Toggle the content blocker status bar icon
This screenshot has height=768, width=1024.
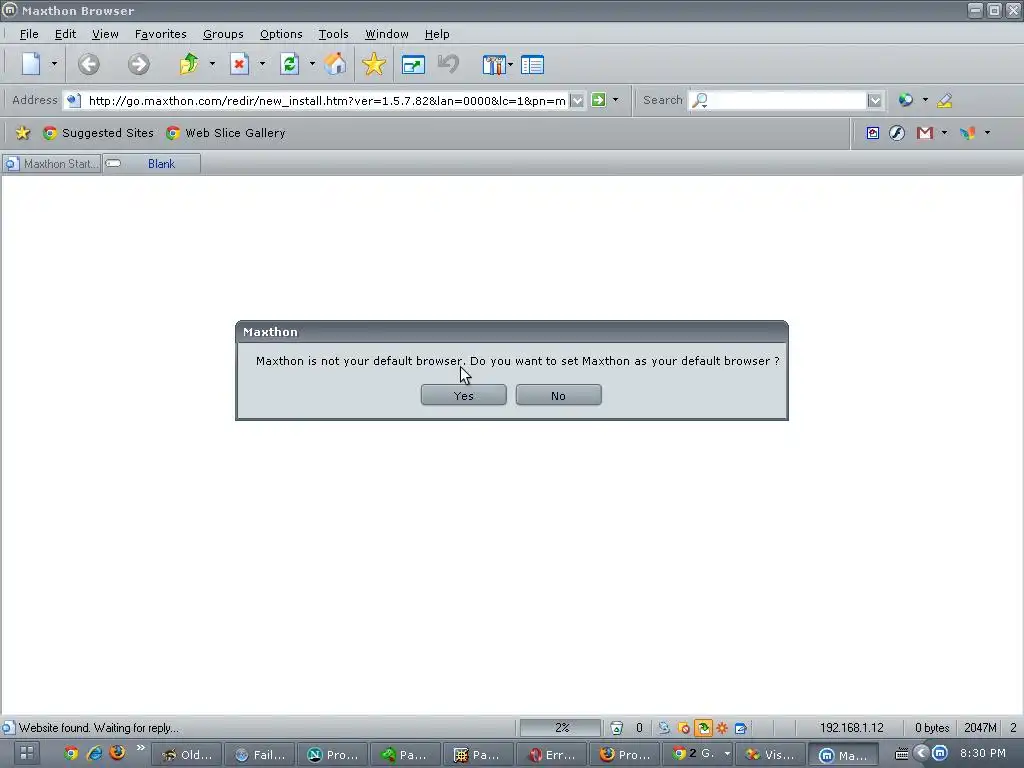[x=684, y=728]
